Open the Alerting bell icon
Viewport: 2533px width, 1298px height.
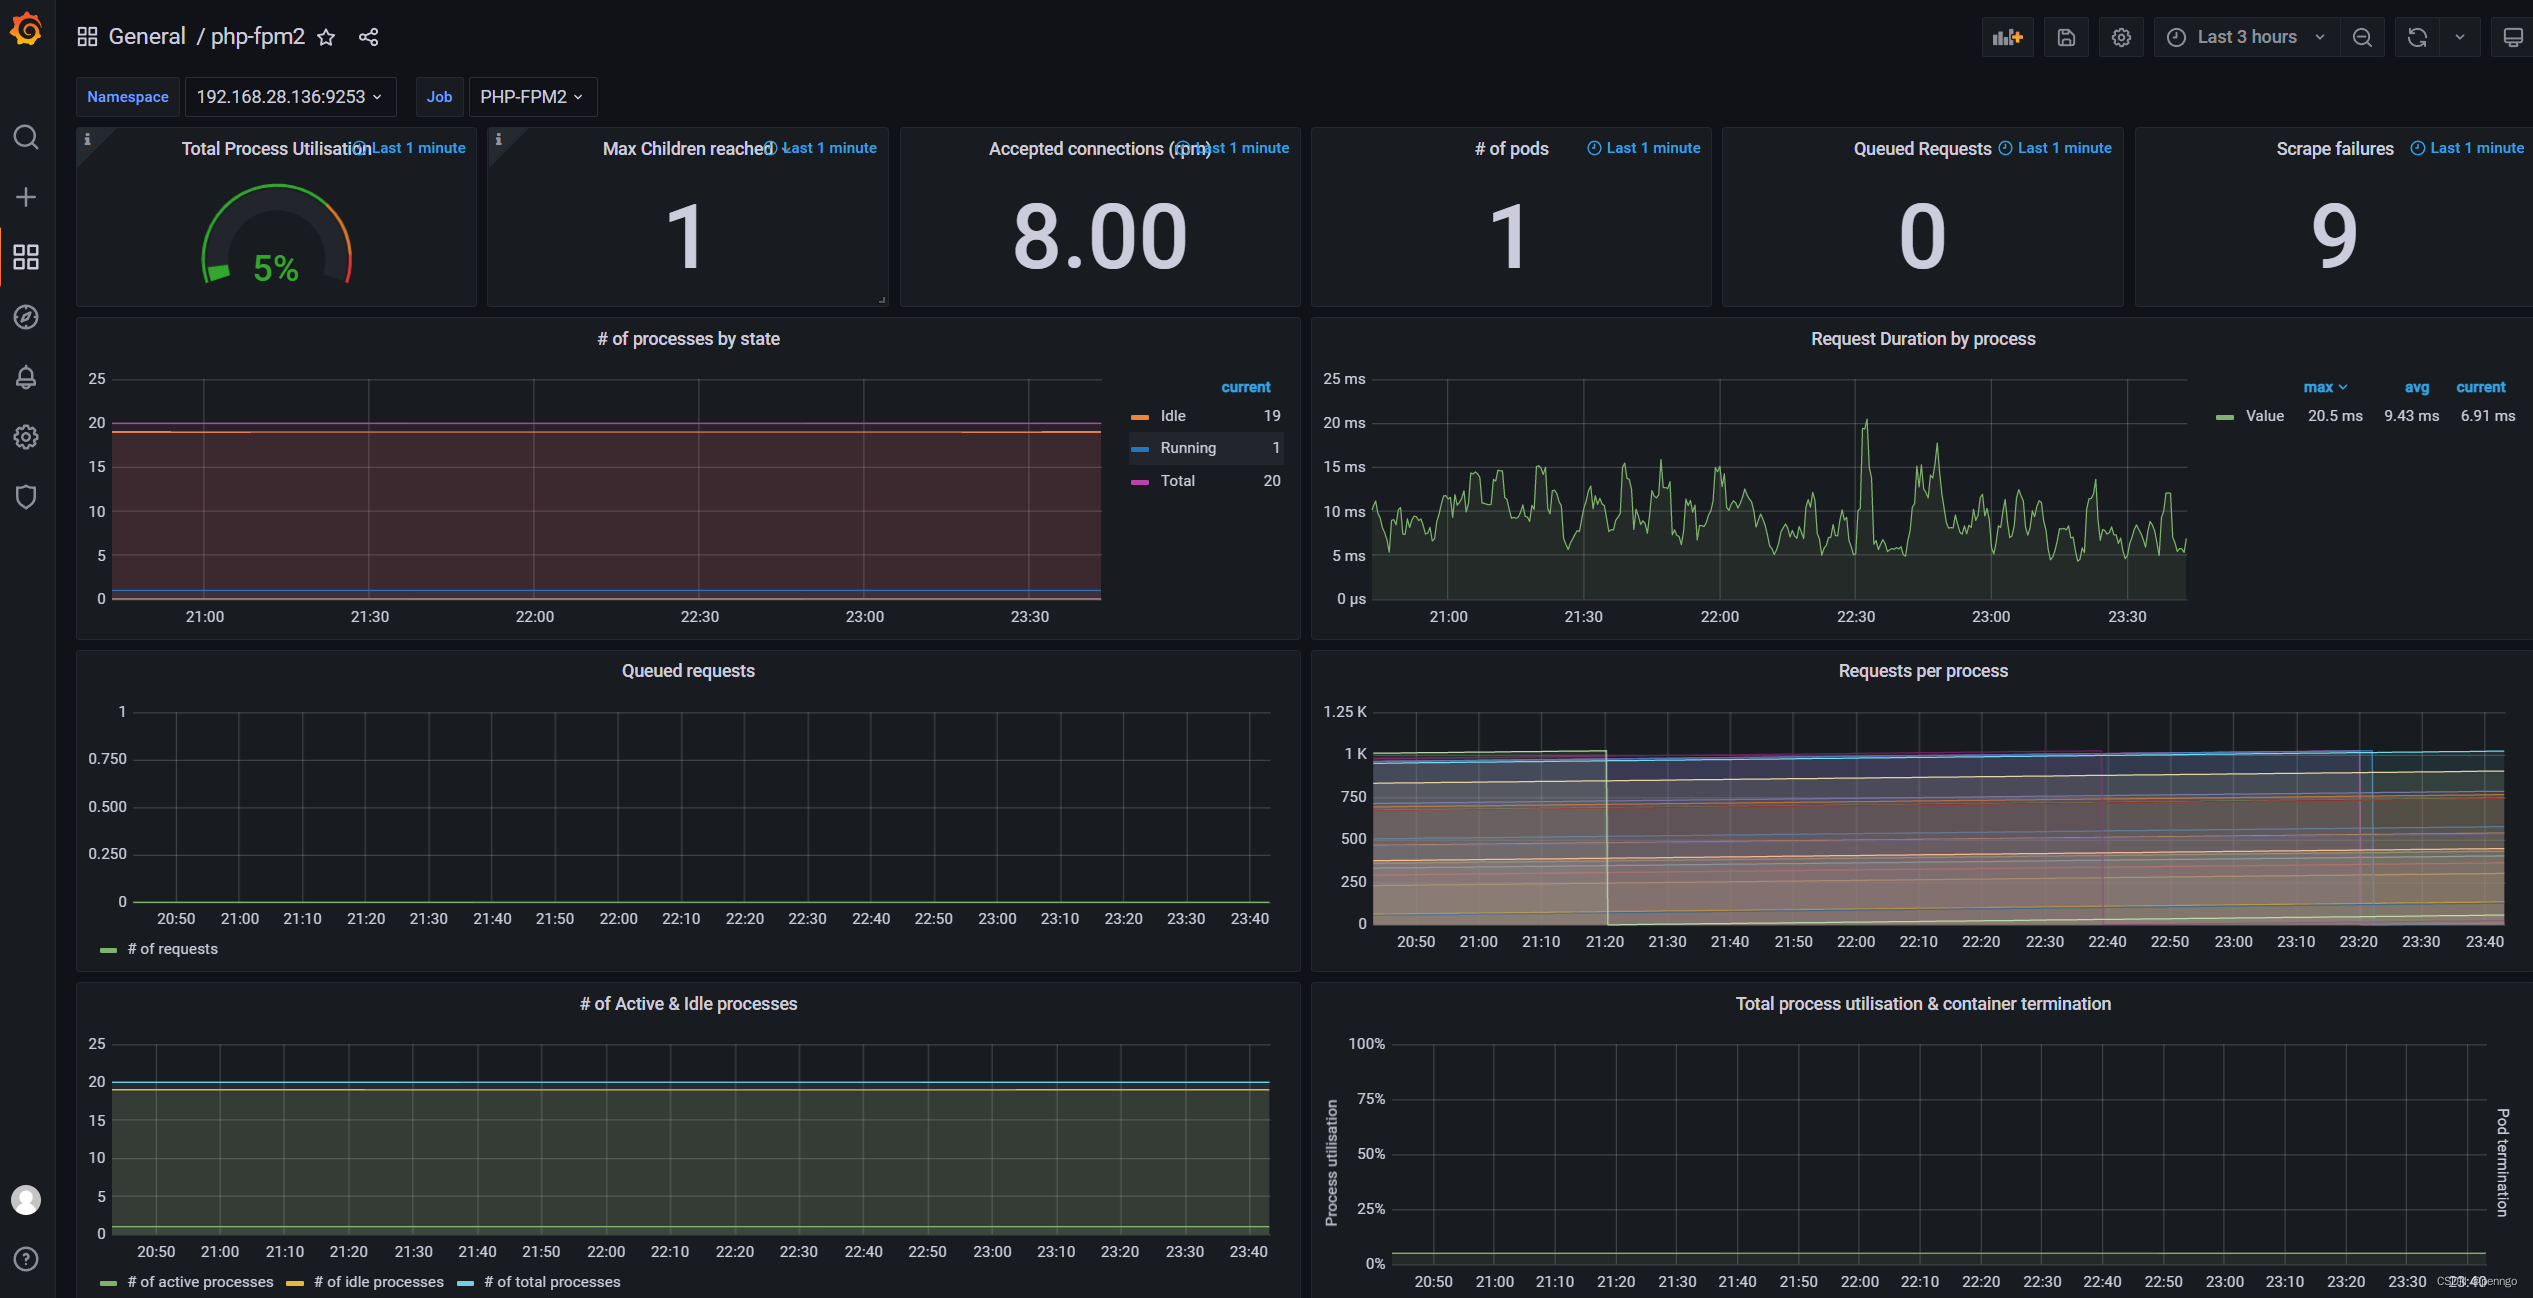(26, 377)
